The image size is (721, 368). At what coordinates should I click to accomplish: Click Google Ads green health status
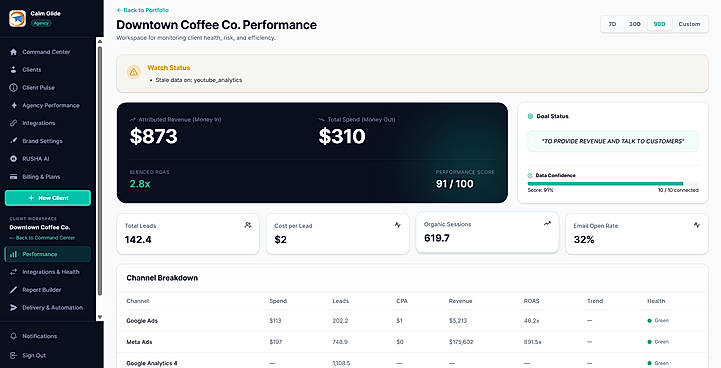pos(658,321)
